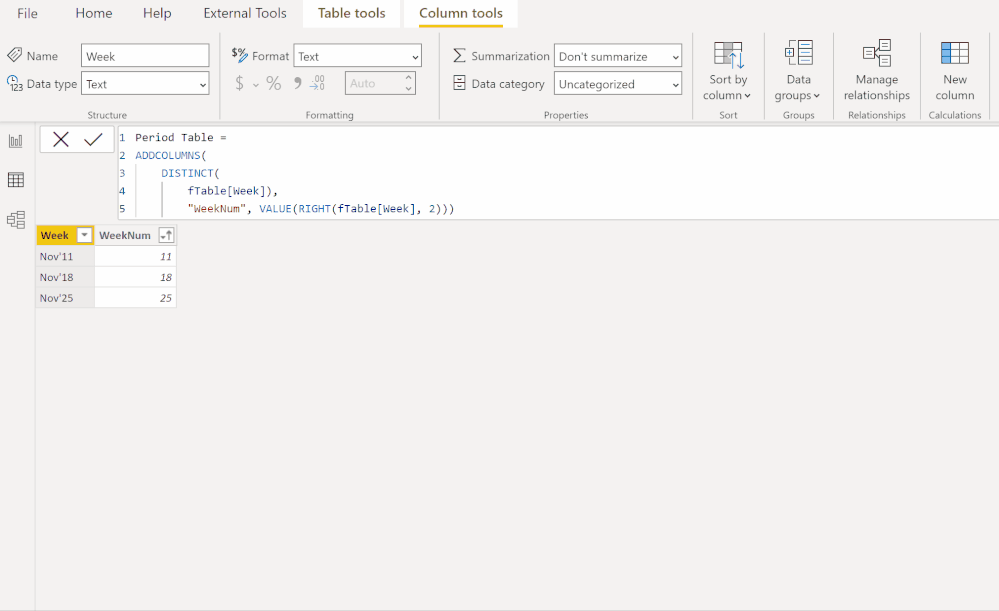Viewport: 999px width, 611px height.
Task: Open the Data groups menu
Action: tap(798, 70)
